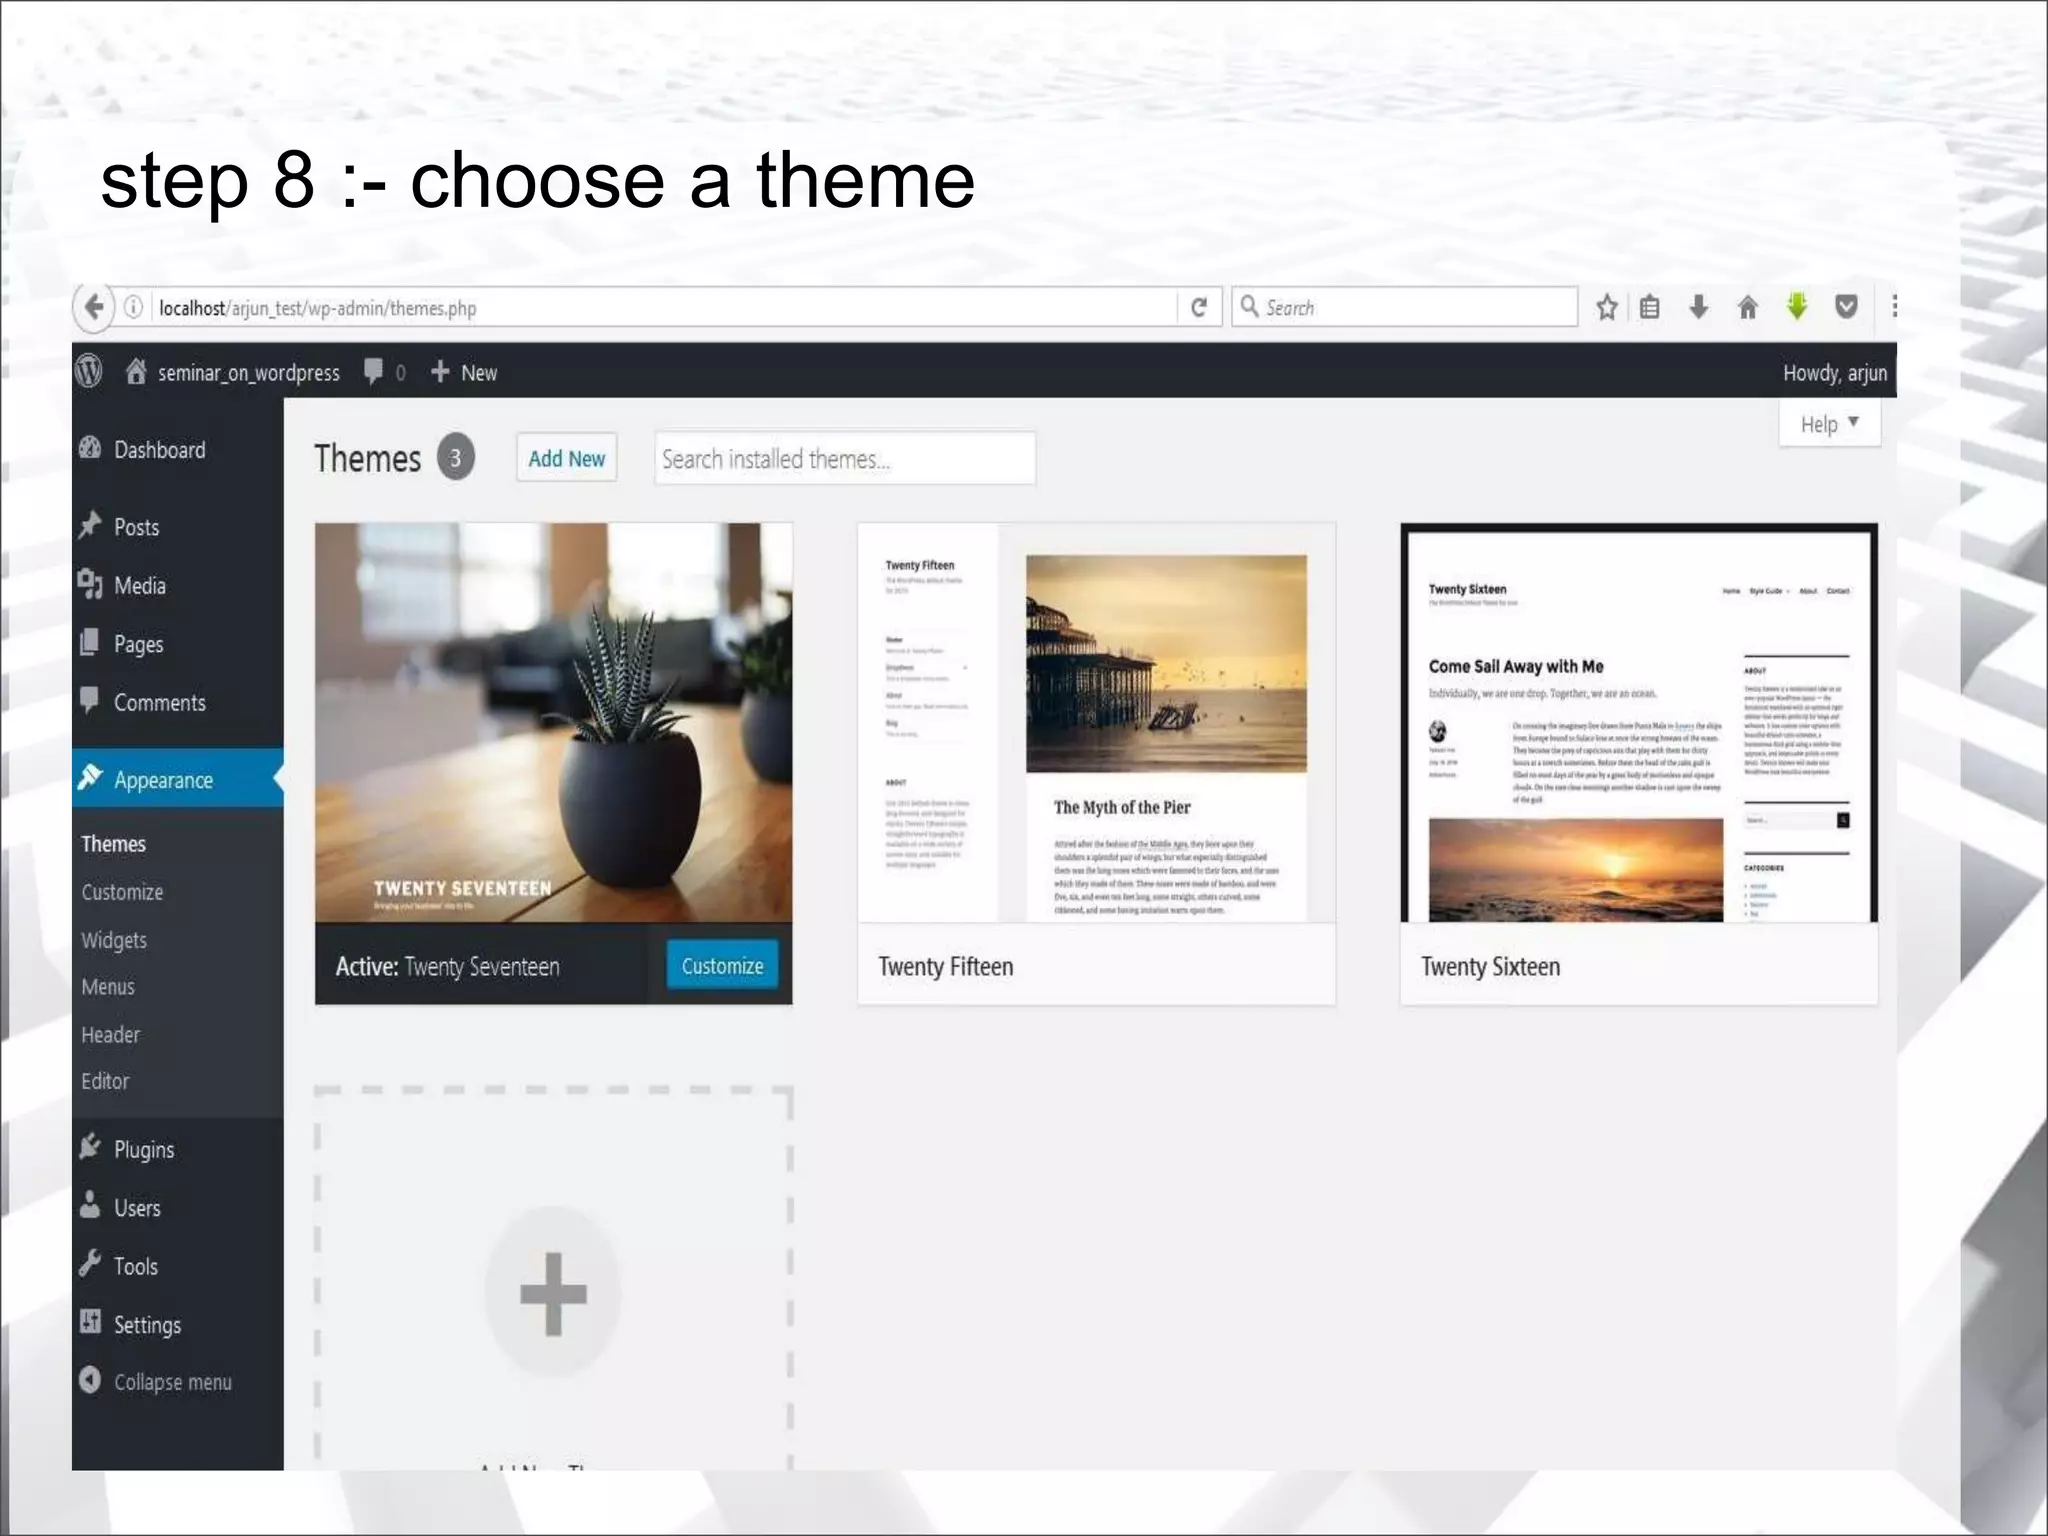Click the Plugins menu label
This screenshot has width=2048, height=1536.
144,1149
